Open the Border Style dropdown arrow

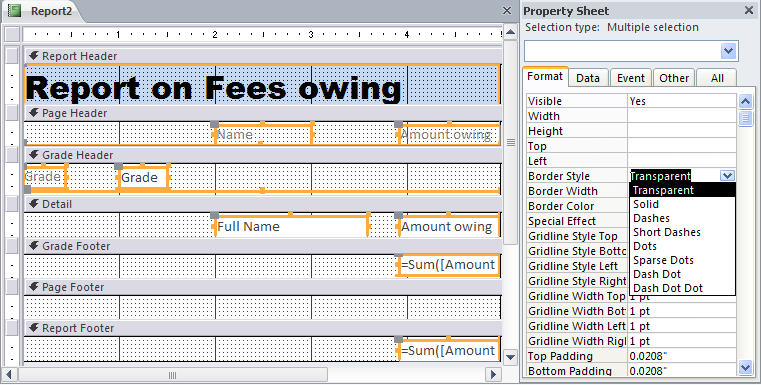point(727,176)
